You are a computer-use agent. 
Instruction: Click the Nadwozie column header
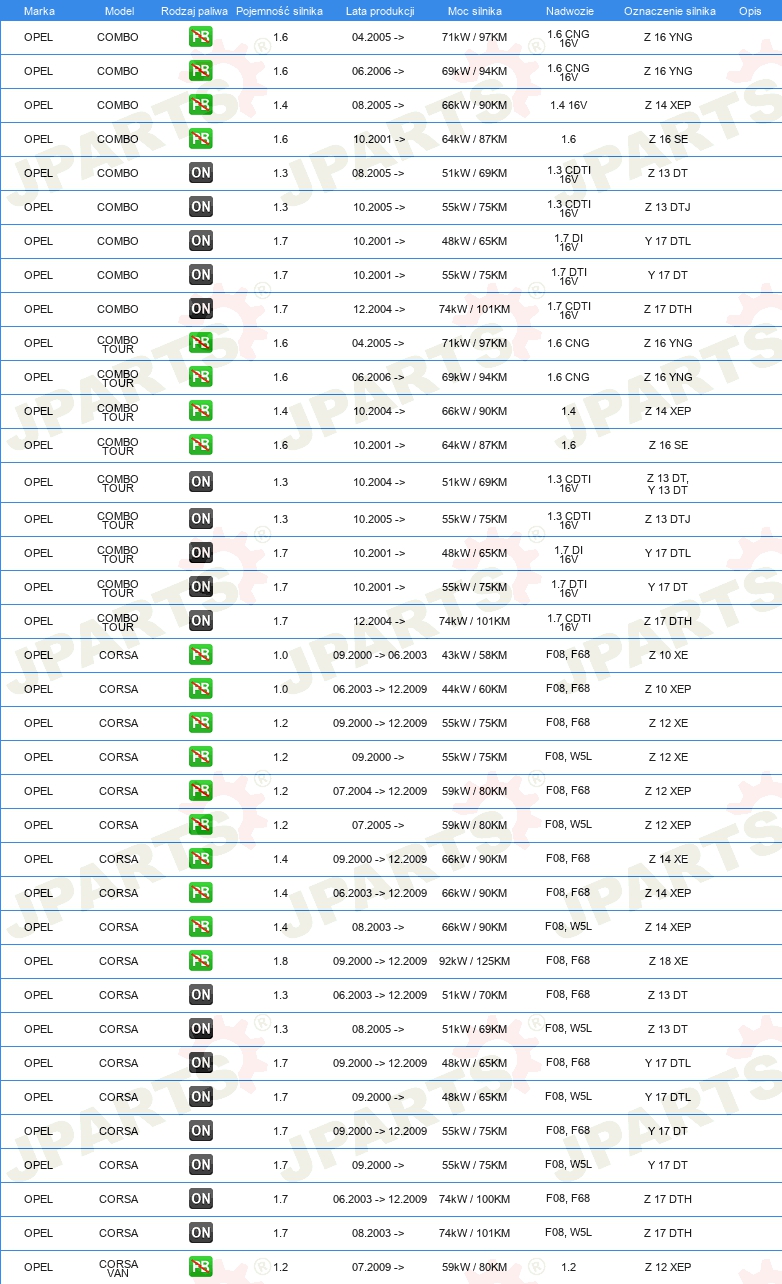569,11
